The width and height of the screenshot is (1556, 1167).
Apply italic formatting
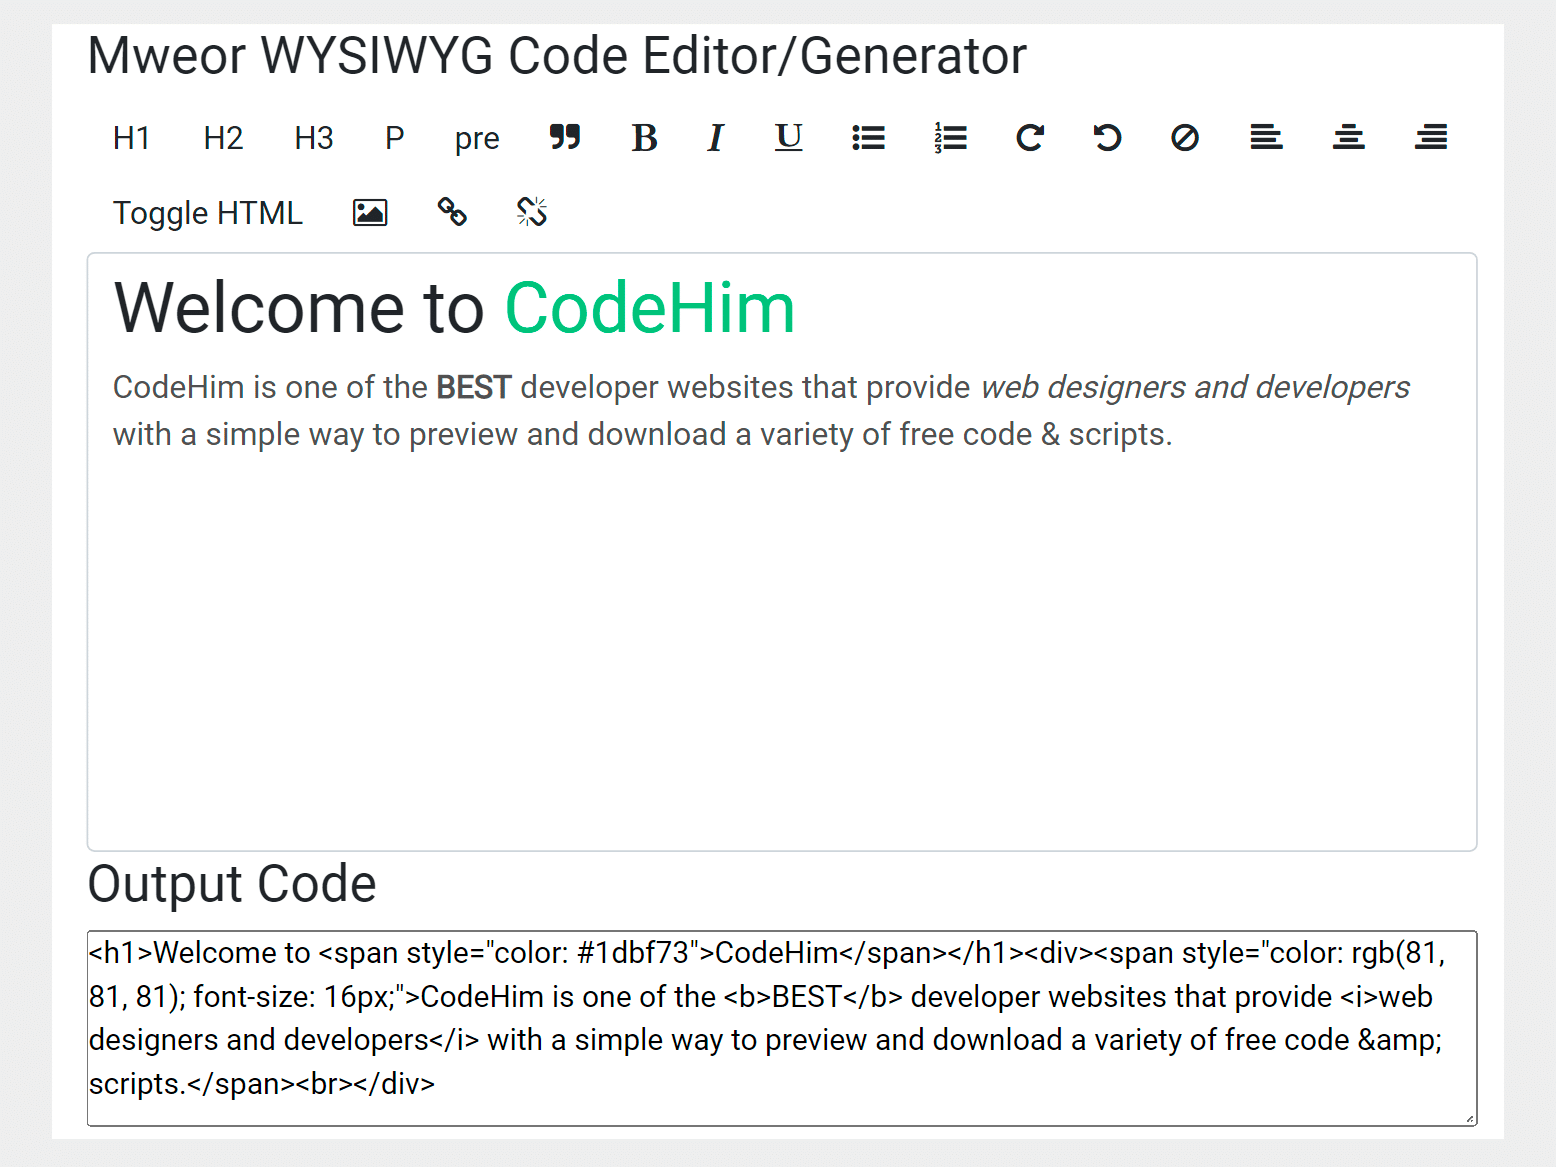[715, 138]
